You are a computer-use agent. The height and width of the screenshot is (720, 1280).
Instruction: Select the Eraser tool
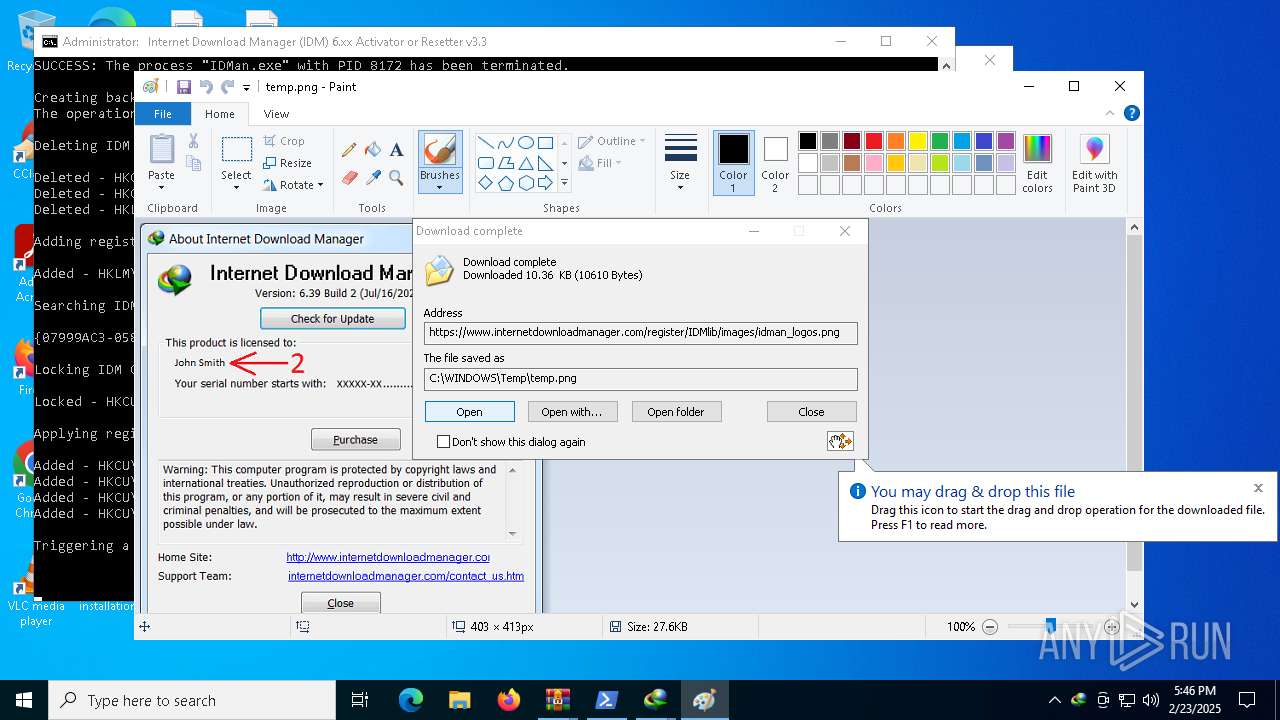click(349, 178)
